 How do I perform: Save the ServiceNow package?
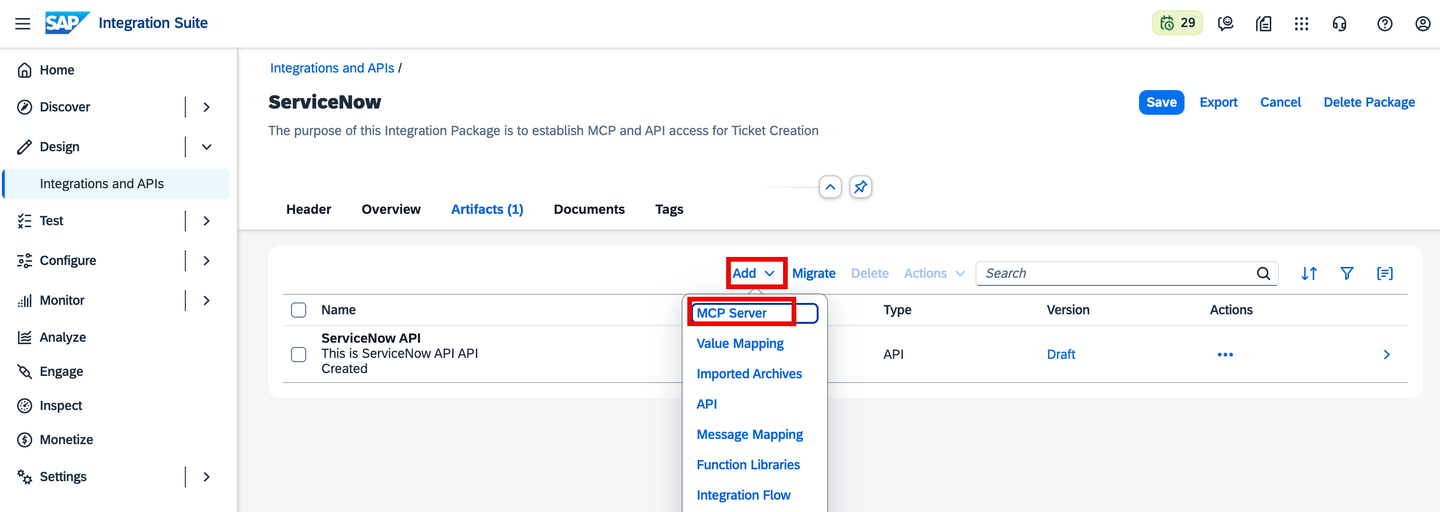tap(1161, 102)
